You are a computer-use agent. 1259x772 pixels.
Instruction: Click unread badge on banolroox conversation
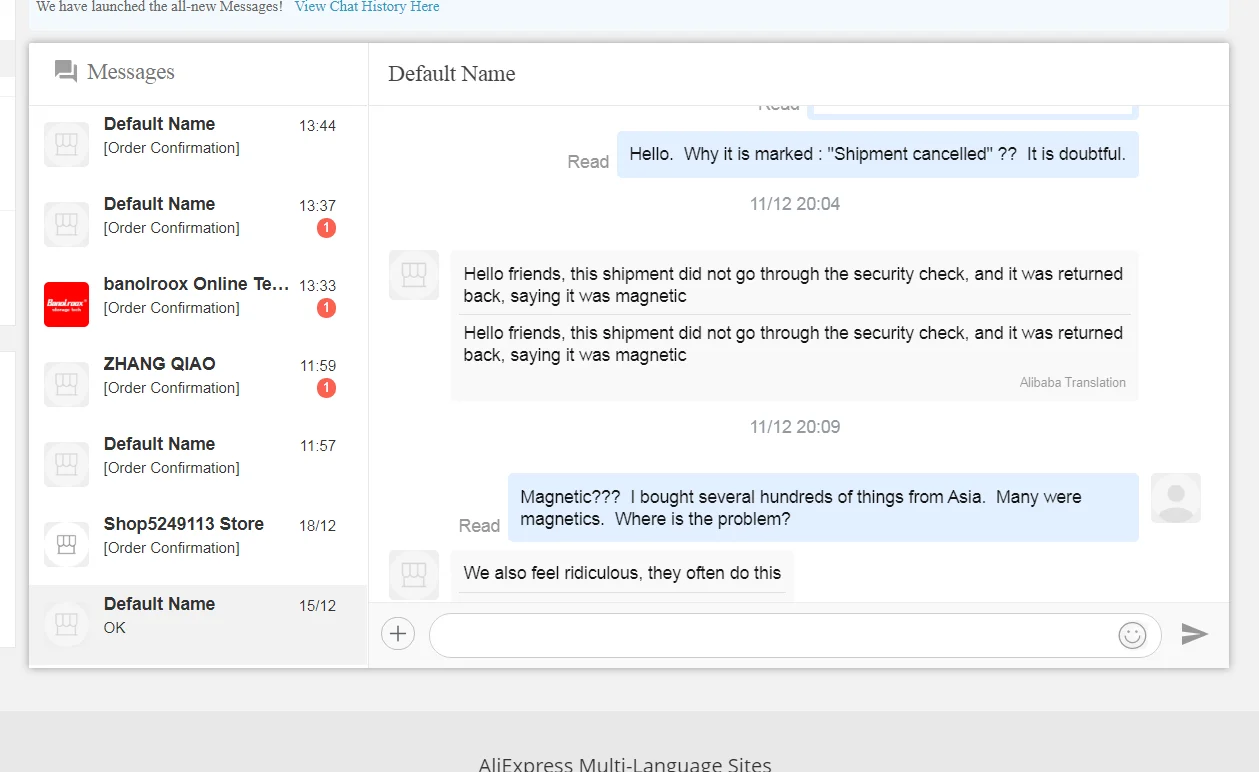coord(326,308)
